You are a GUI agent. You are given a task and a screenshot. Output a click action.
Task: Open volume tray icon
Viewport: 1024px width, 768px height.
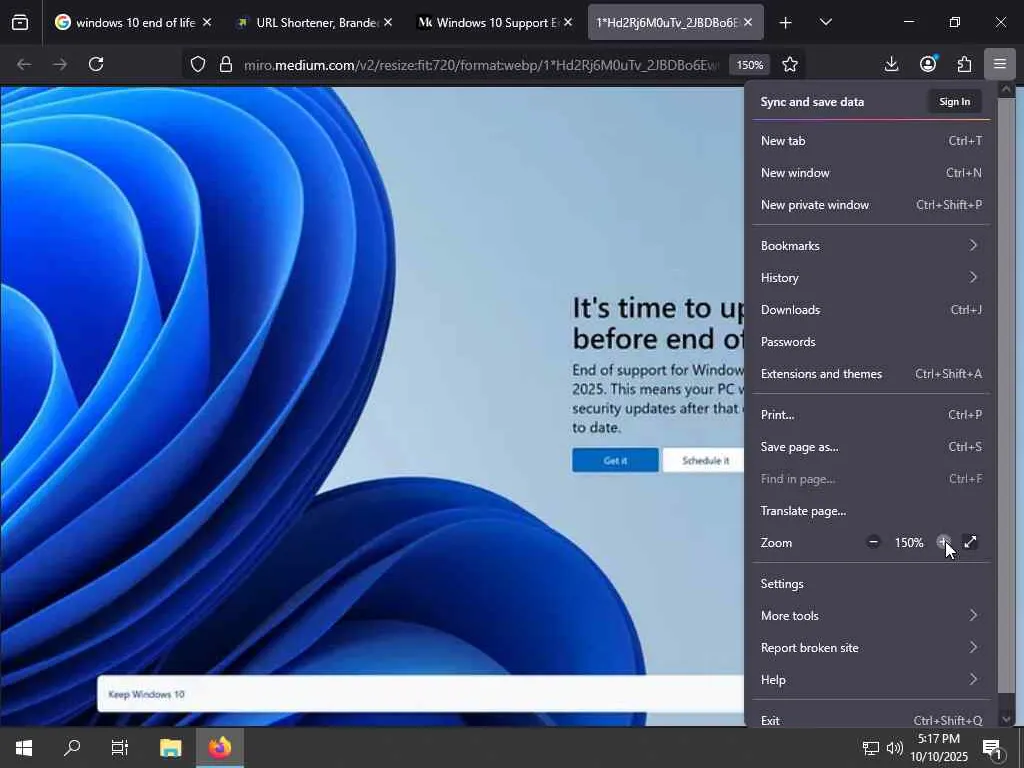895,748
